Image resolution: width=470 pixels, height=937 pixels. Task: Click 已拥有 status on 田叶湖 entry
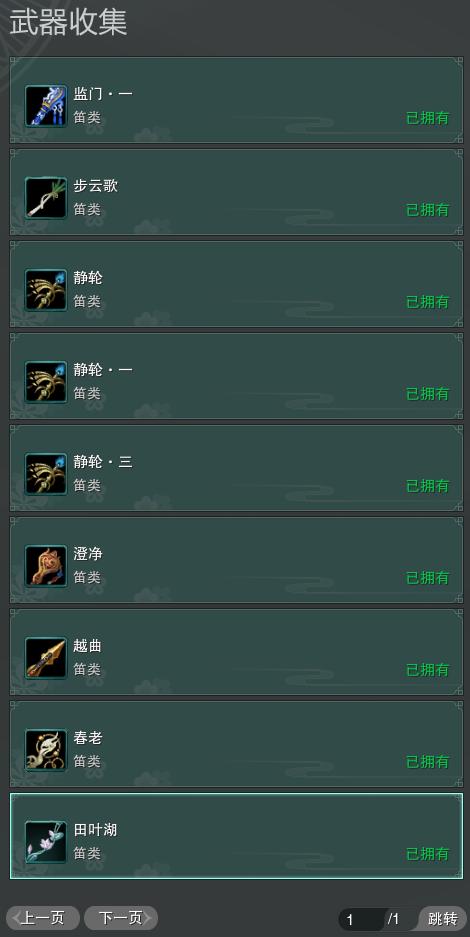[428, 854]
